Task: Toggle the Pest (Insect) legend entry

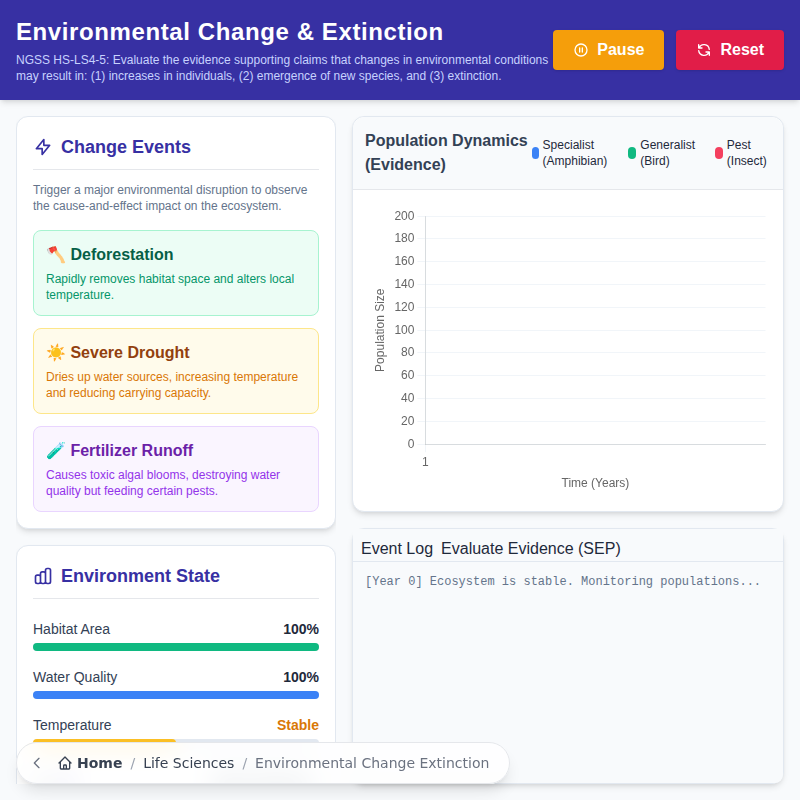Action: click(x=740, y=151)
